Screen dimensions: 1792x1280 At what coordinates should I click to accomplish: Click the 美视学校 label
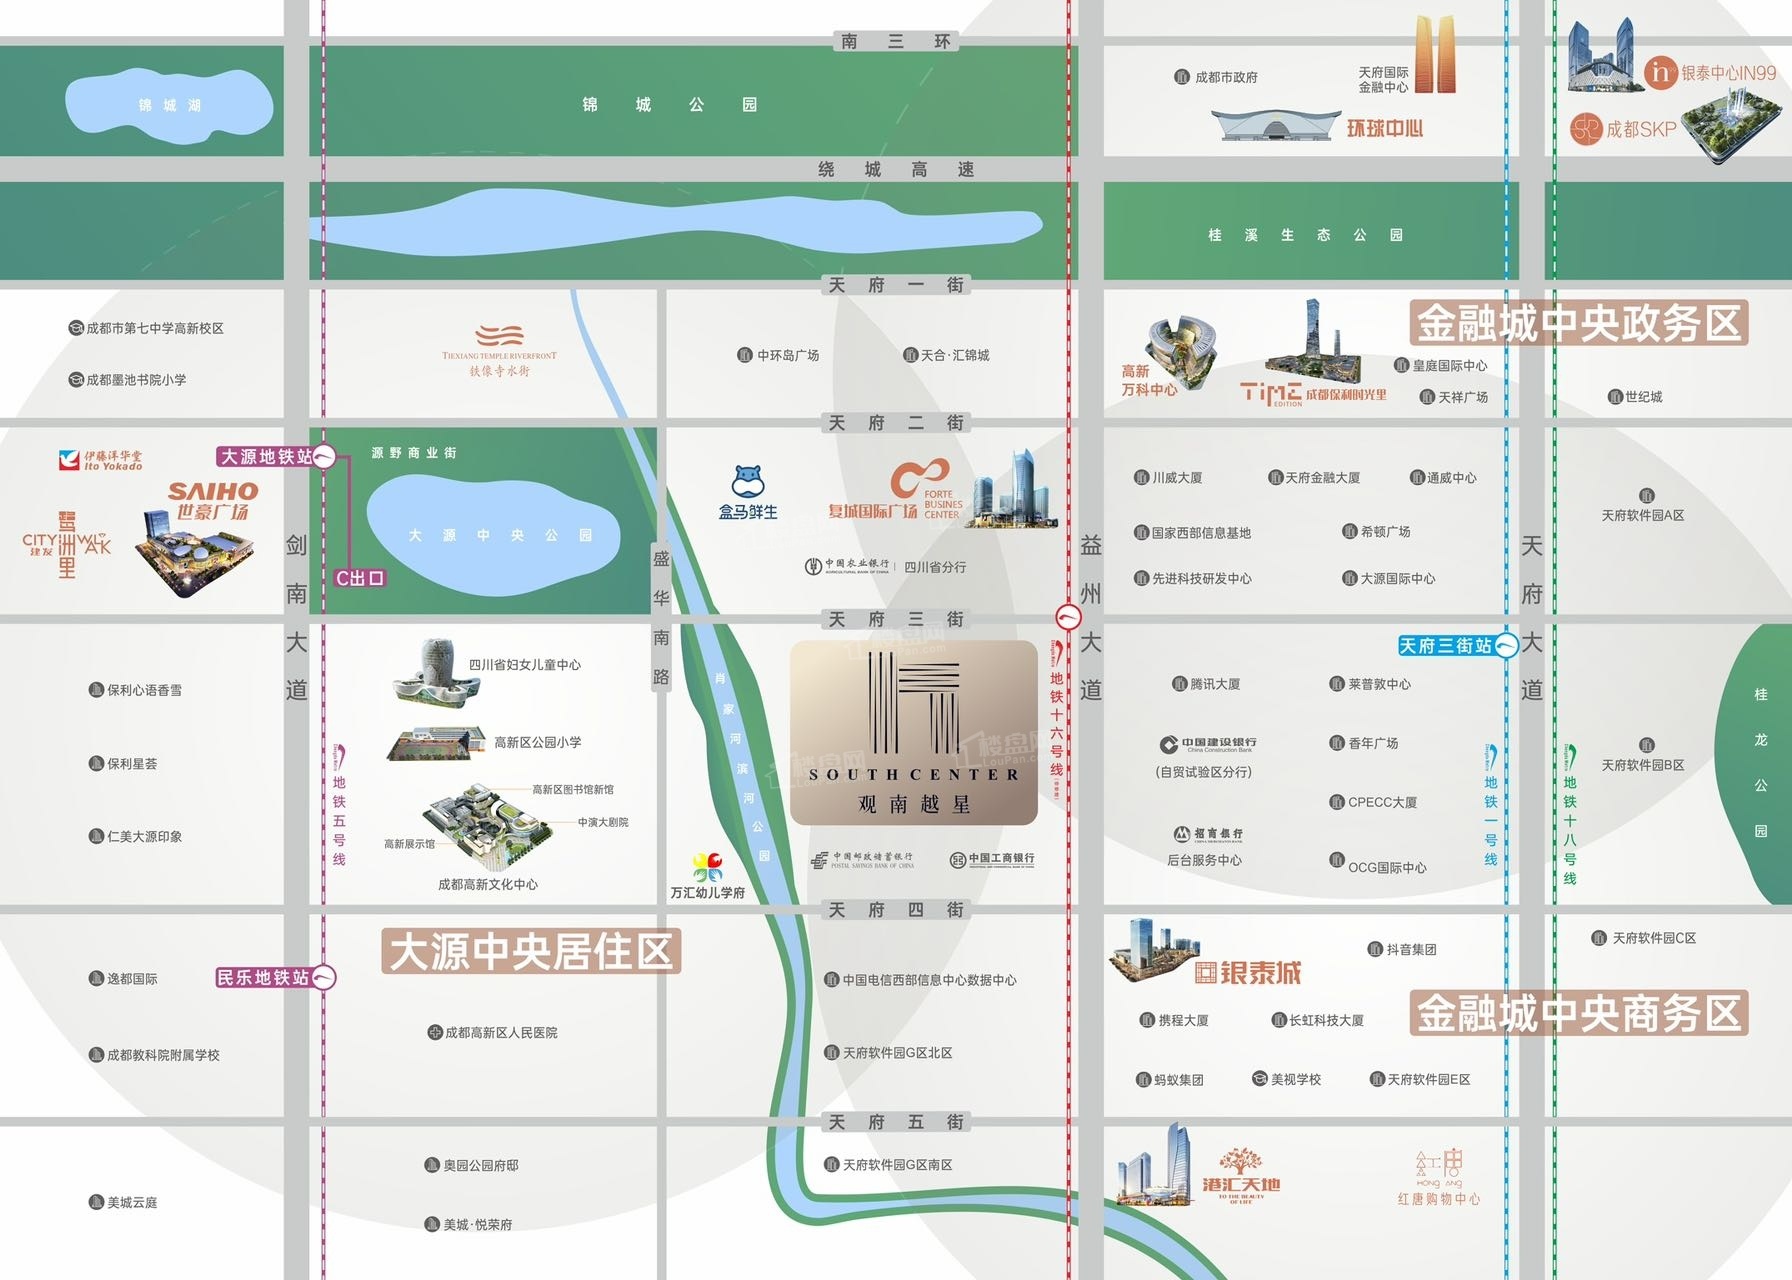pos(1287,1079)
